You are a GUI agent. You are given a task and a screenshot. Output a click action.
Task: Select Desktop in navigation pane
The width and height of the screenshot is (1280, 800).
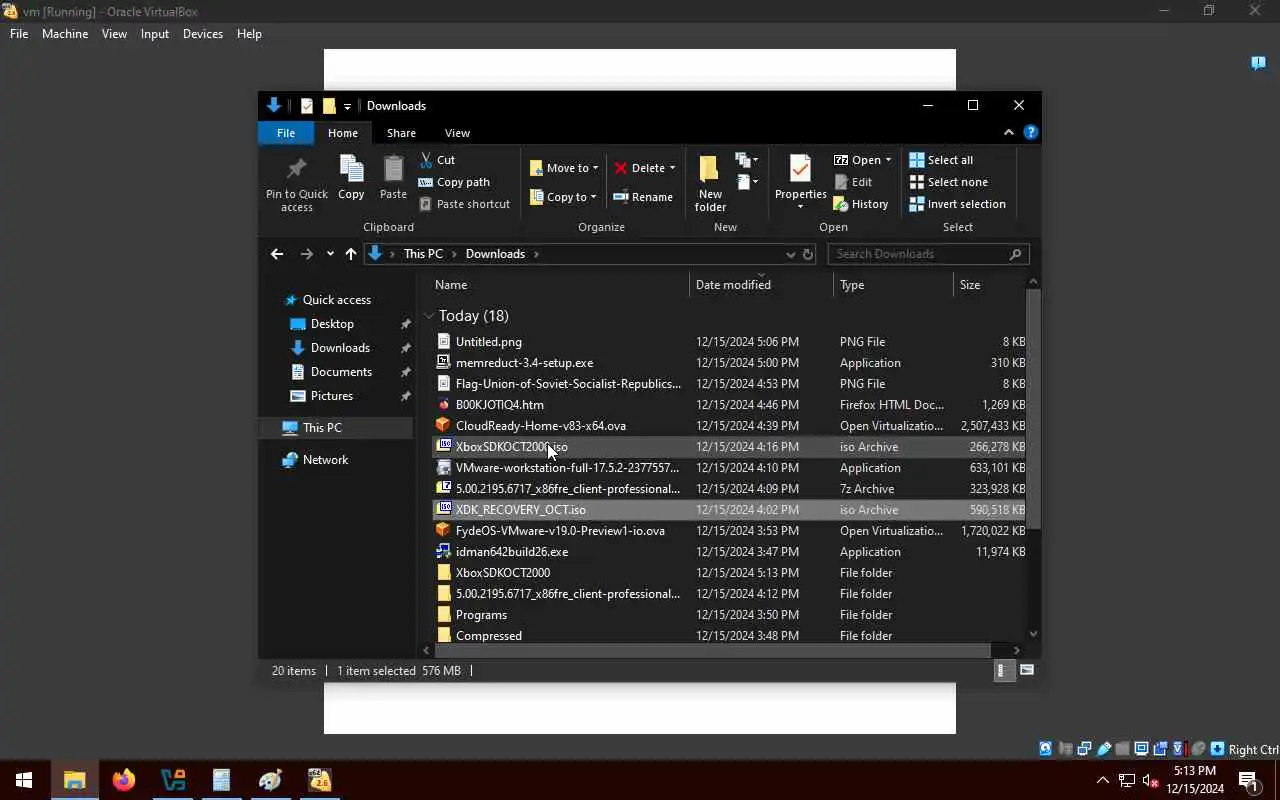coord(332,324)
